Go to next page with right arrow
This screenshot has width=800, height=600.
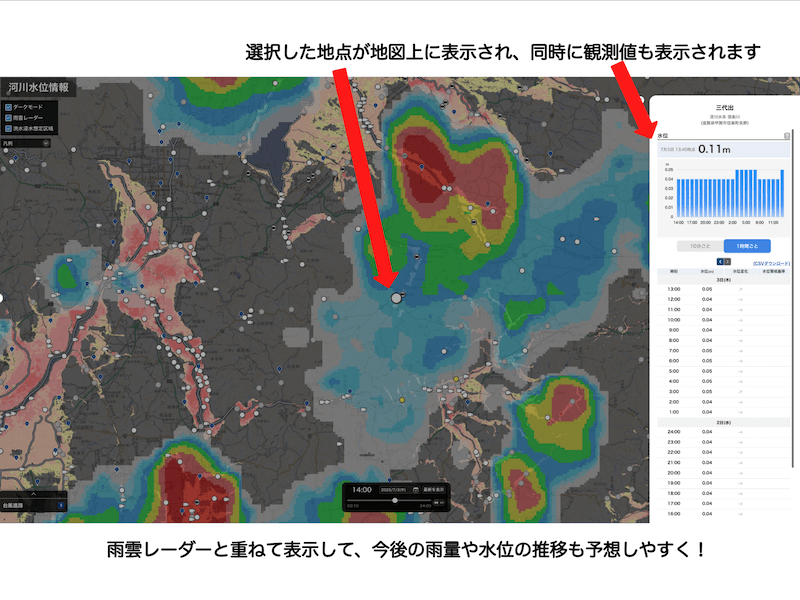[x=727, y=262]
